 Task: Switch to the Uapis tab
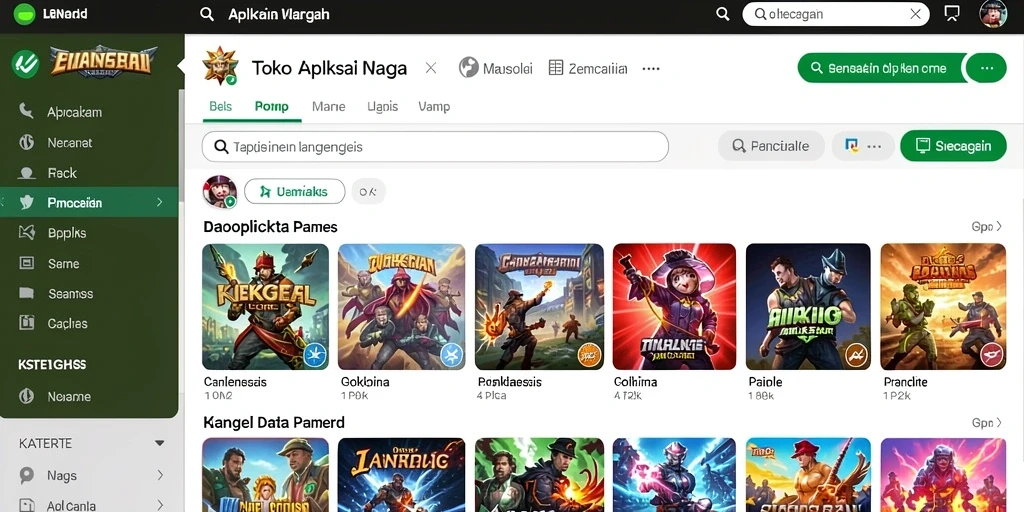pyautogui.click(x=383, y=106)
